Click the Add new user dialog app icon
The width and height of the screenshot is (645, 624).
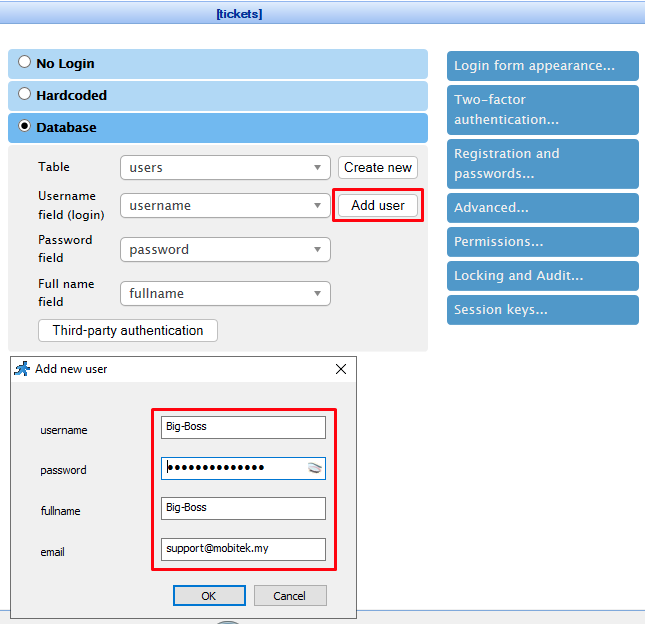22,369
